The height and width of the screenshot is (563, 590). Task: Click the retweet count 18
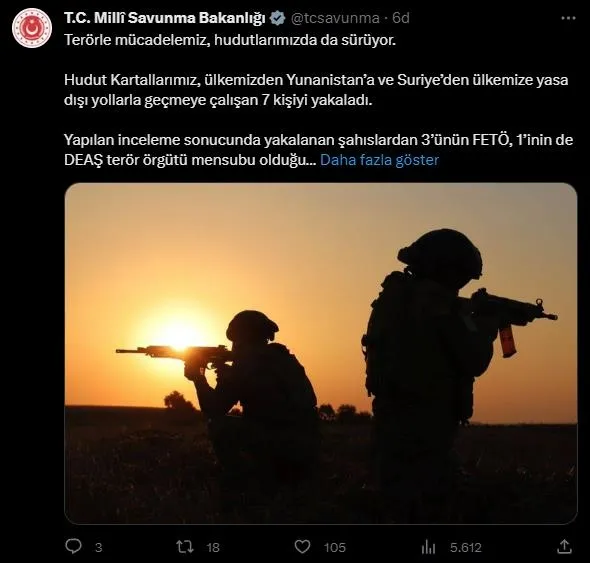point(213,547)
